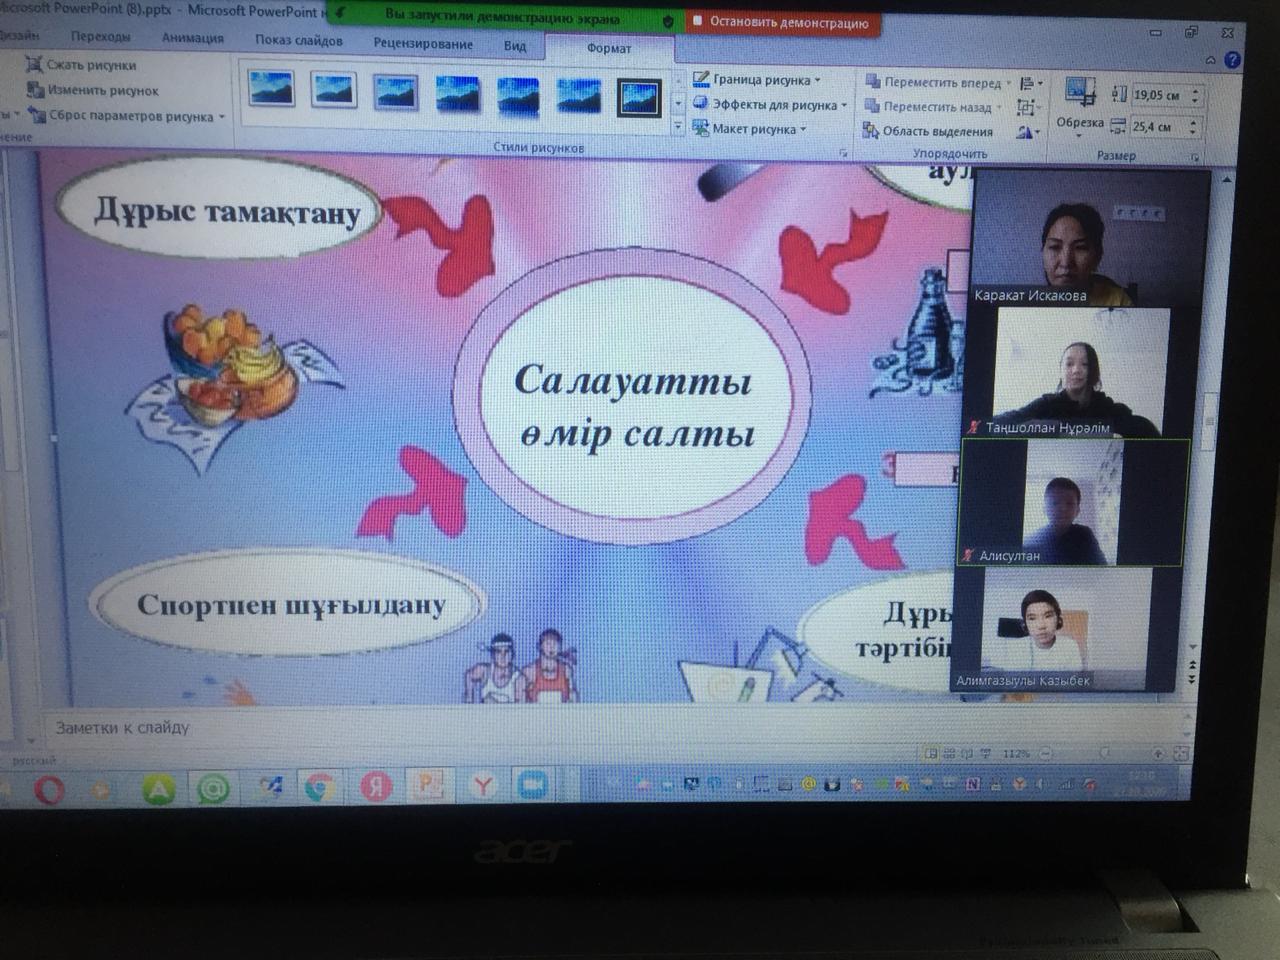
Task: Open Picture Layout (Макет рисунка) dropdown
Action: point(758,129)
